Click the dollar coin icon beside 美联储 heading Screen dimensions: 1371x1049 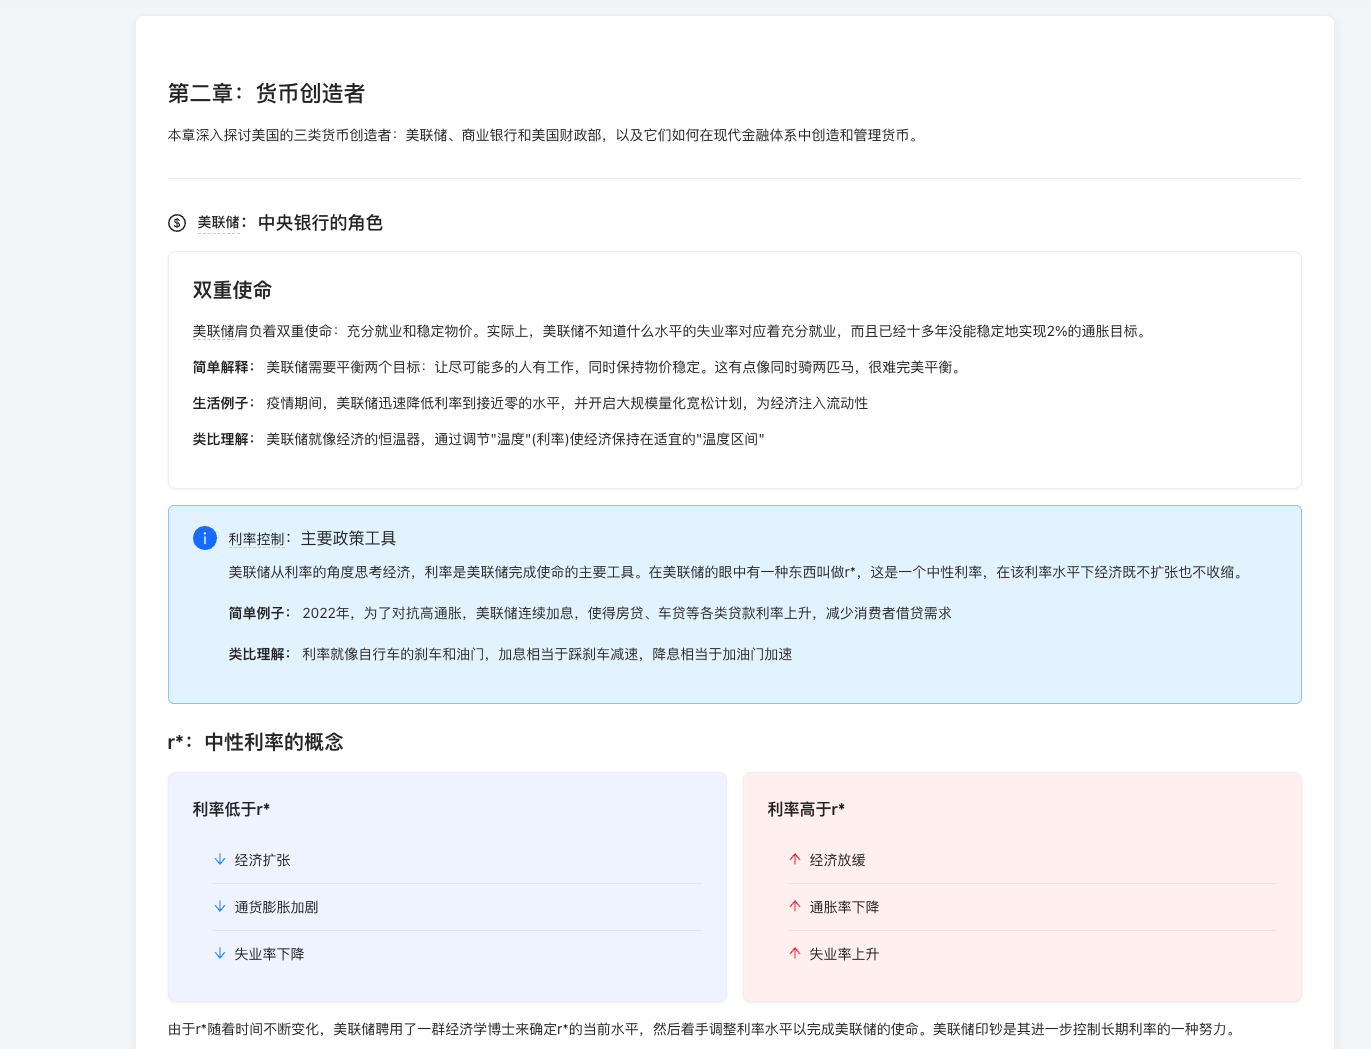(x=177, y=223)
